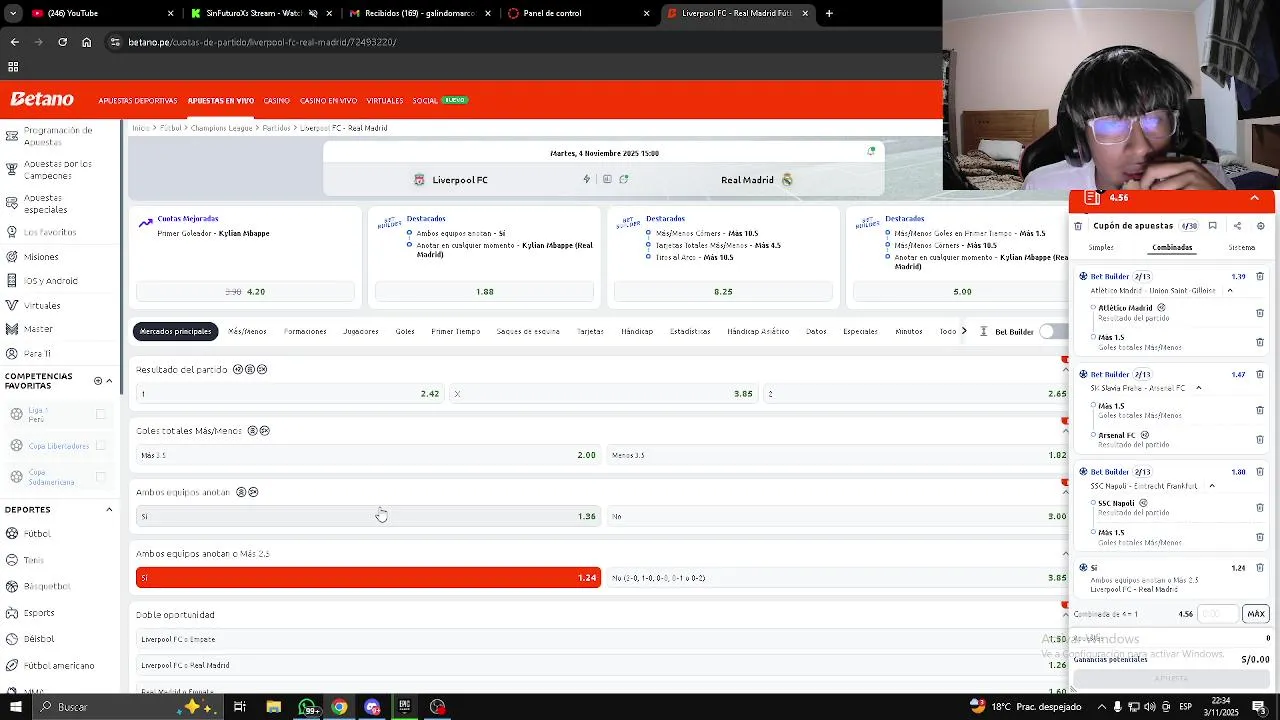Click the Windows Start button
Screen dimensions: 1280x720
15,707
